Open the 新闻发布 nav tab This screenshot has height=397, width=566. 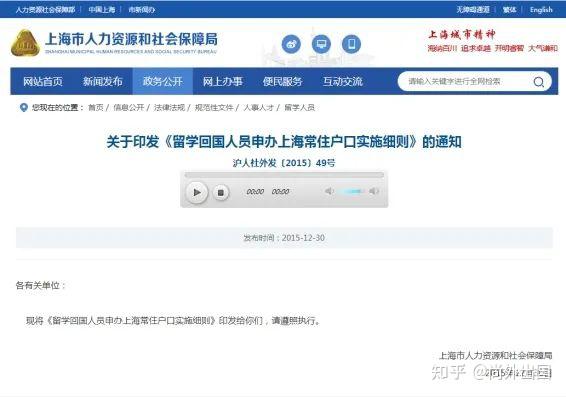[x=103, y=82]
